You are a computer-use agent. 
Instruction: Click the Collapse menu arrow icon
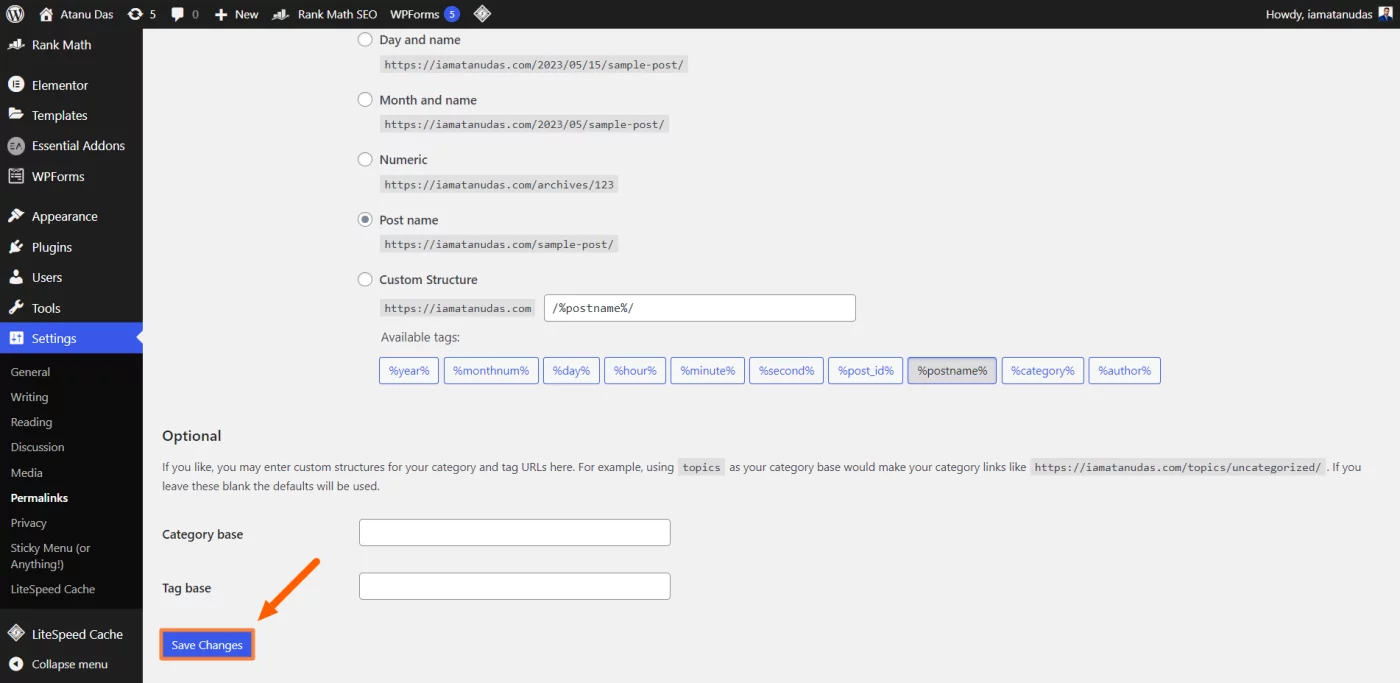click(16, 664)
